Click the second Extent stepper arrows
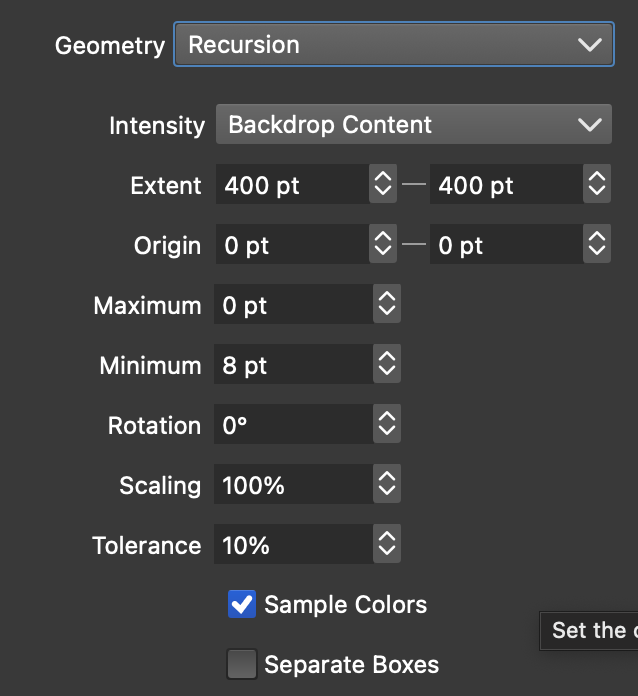This screenshot has width=638, height=696. (x=597, y=185)
